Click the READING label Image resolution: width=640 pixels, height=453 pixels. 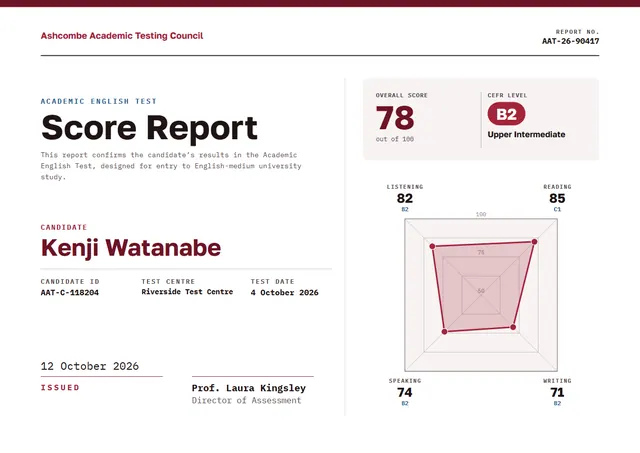click(557, 187)
